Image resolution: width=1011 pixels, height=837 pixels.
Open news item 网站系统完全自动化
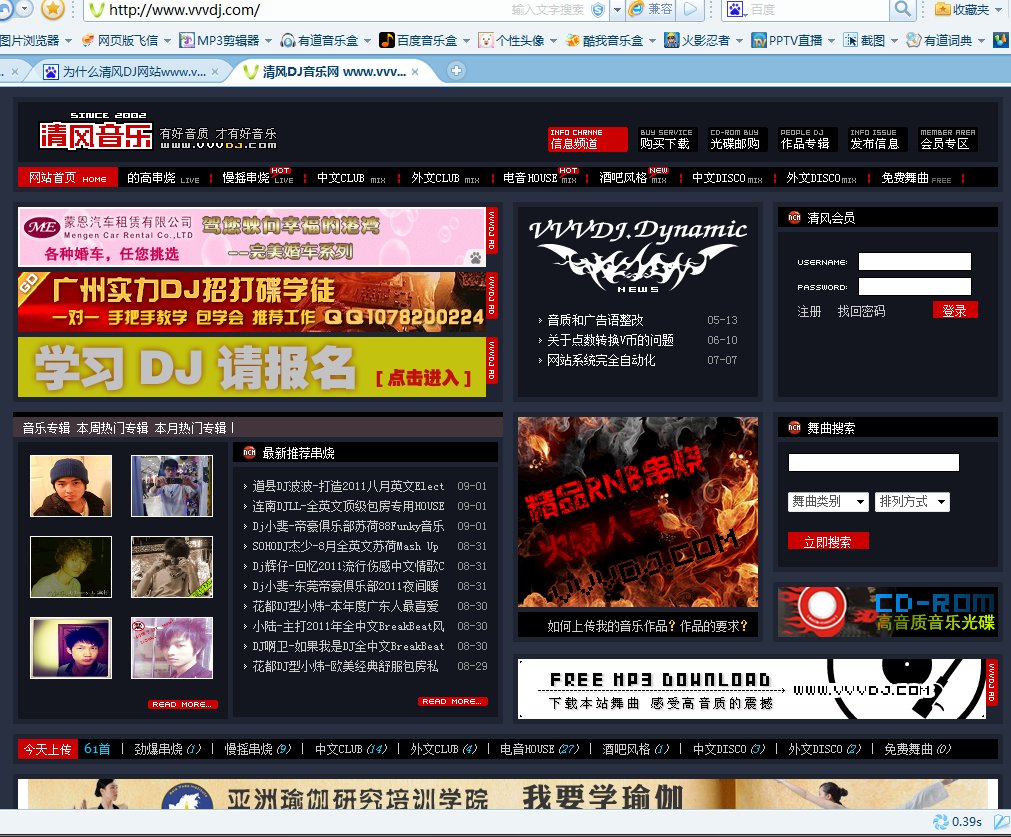pyautogui.click(x=601, y=360)
